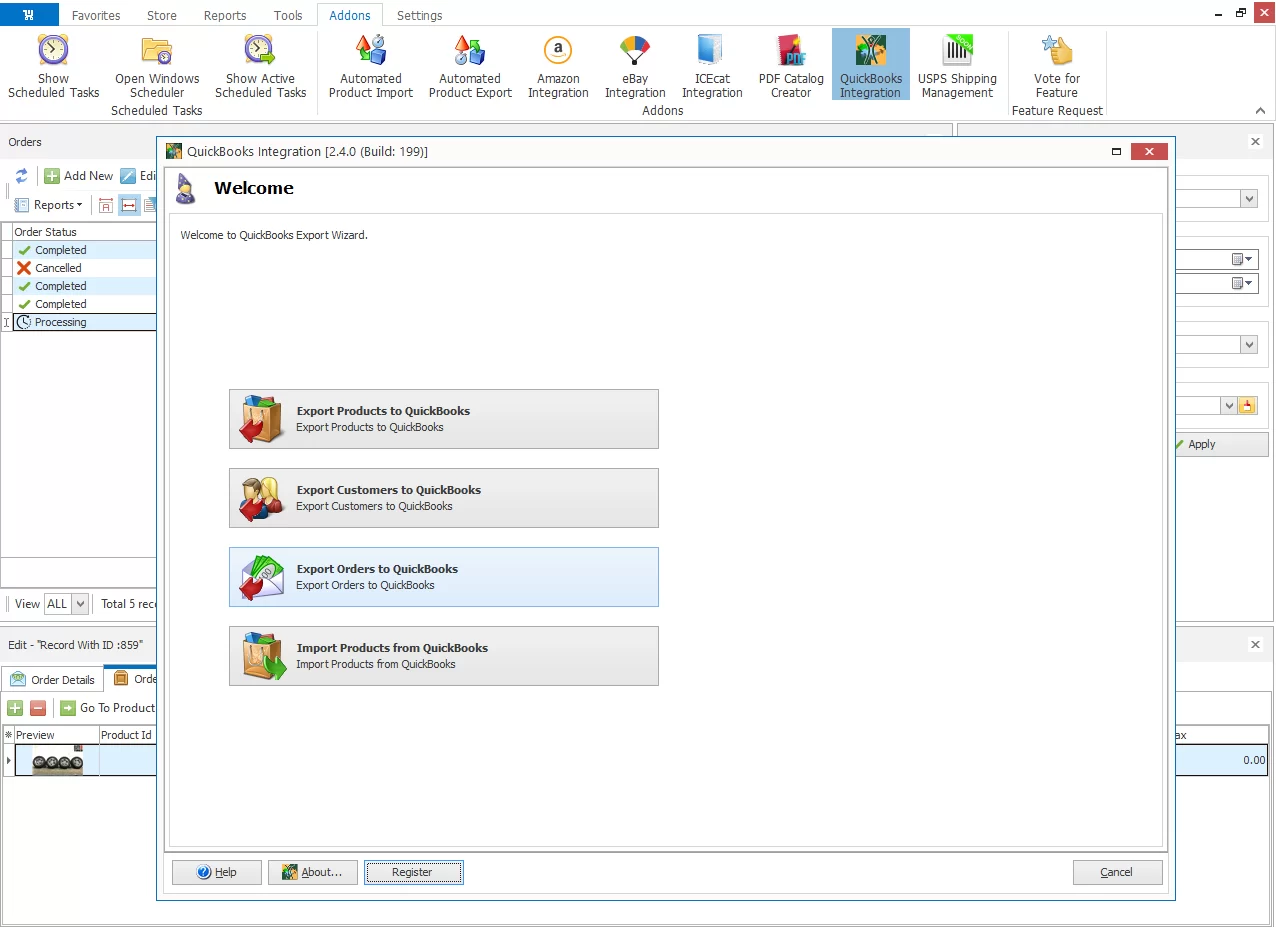Refresh the Orders list
This screenshot has height=927, width=1276.
point(20,175)
